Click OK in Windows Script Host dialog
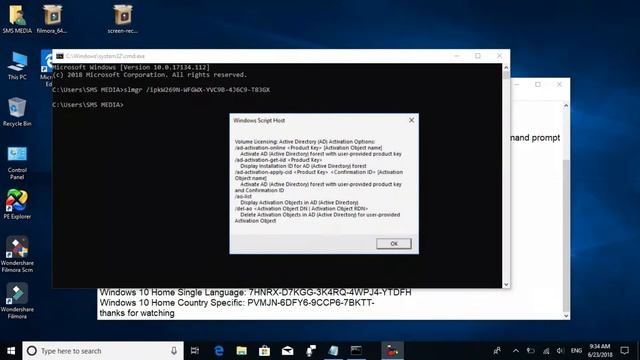This screenshot has height=360, width=640. 393,244
